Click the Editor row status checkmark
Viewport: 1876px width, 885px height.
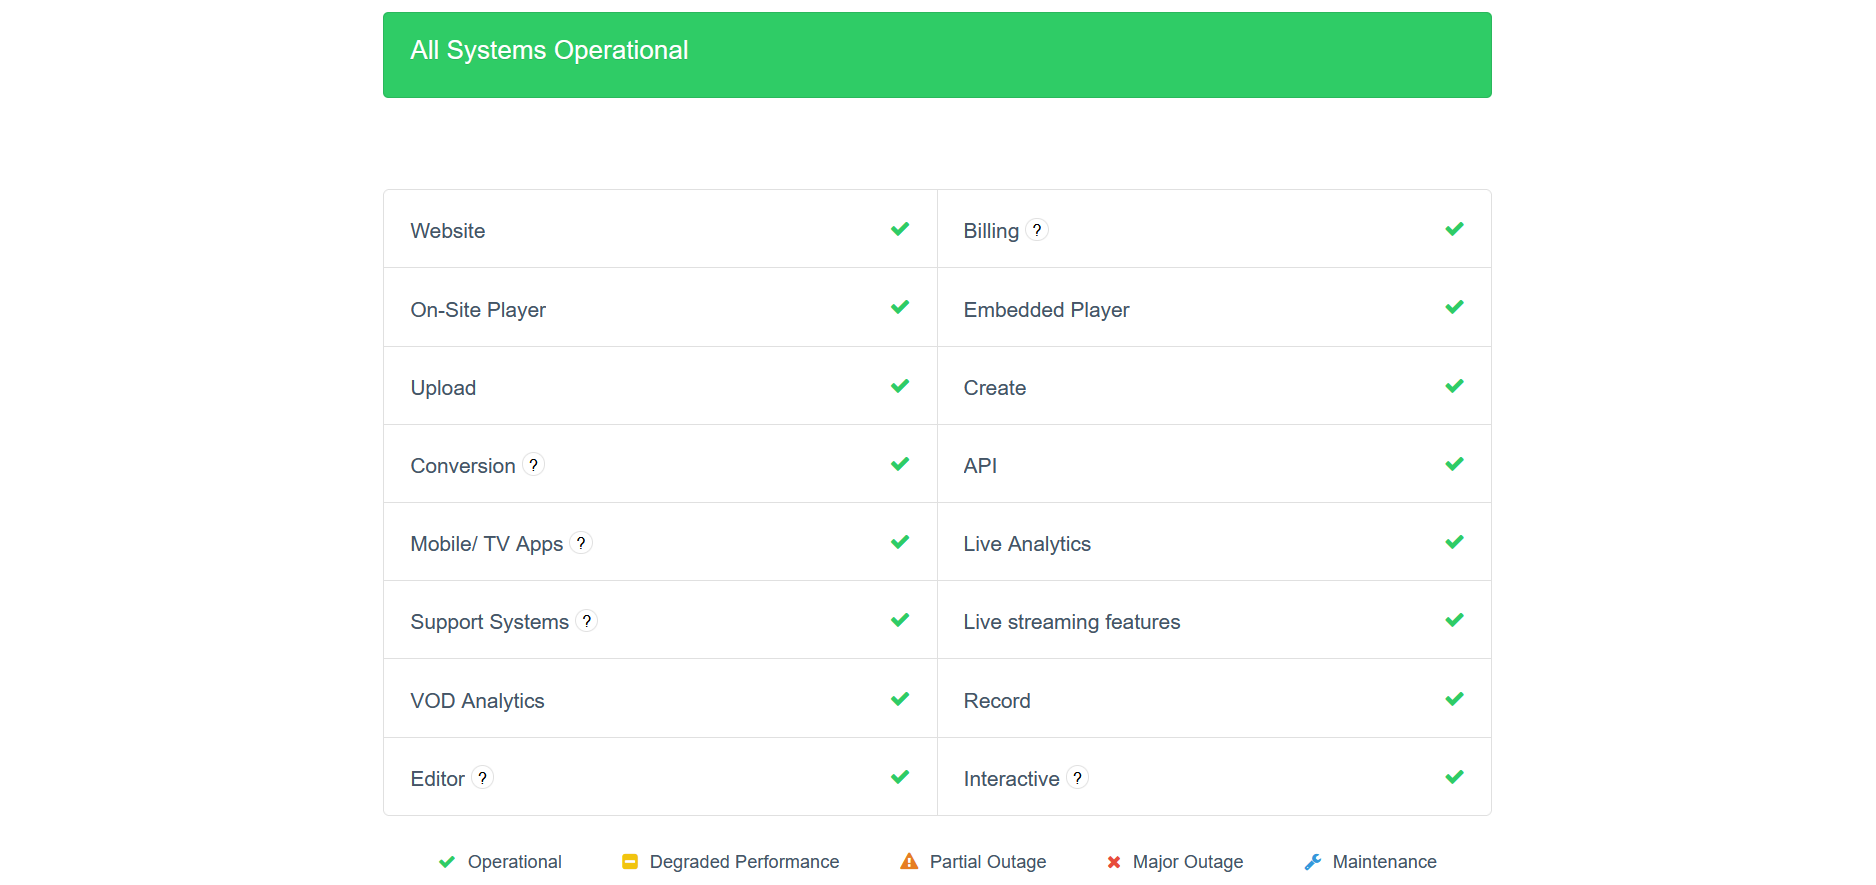click(x=900, y=777)
